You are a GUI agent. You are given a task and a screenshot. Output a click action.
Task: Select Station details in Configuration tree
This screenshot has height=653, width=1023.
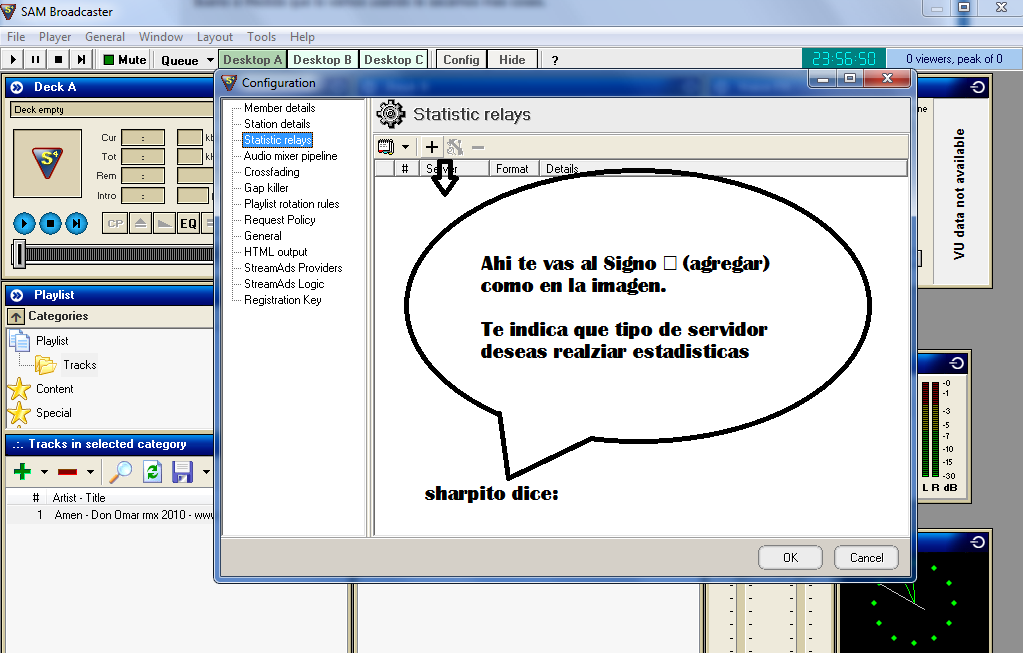click(x=277, y=124)
